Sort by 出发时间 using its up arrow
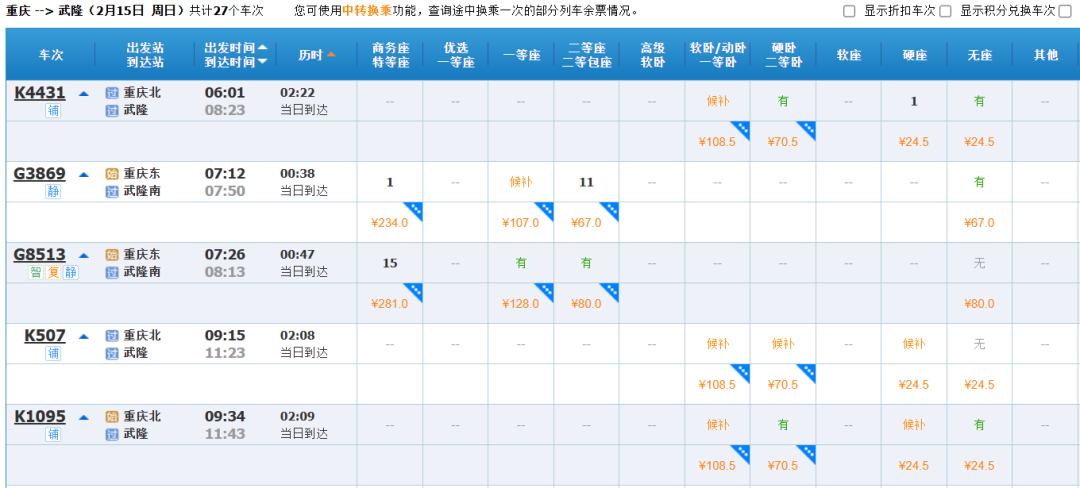1080x488 pixels. click(262, 48)
